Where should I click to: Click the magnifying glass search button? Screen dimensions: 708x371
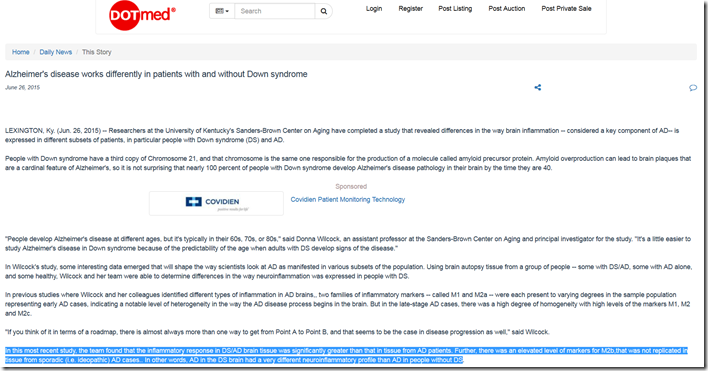pyautogui.click(x=324, y=11)
